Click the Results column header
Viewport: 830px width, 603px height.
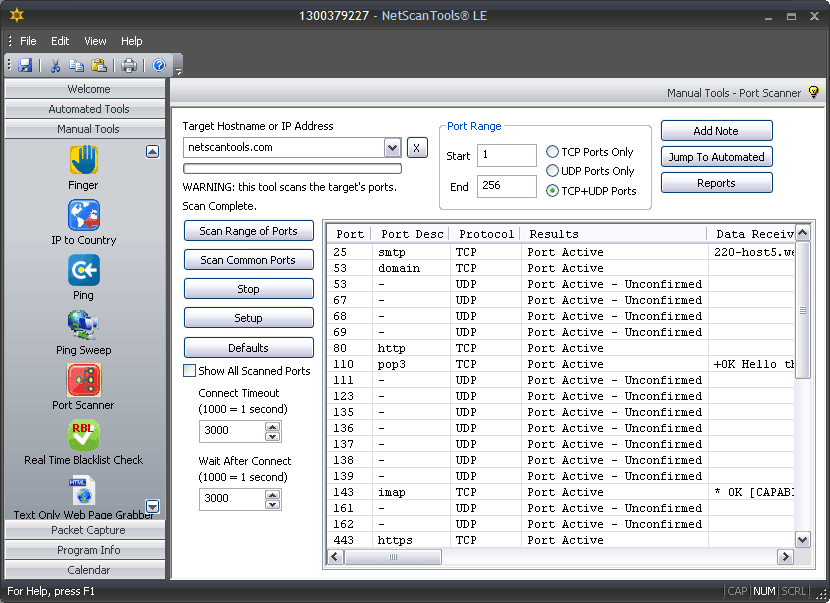pos(614,234)
